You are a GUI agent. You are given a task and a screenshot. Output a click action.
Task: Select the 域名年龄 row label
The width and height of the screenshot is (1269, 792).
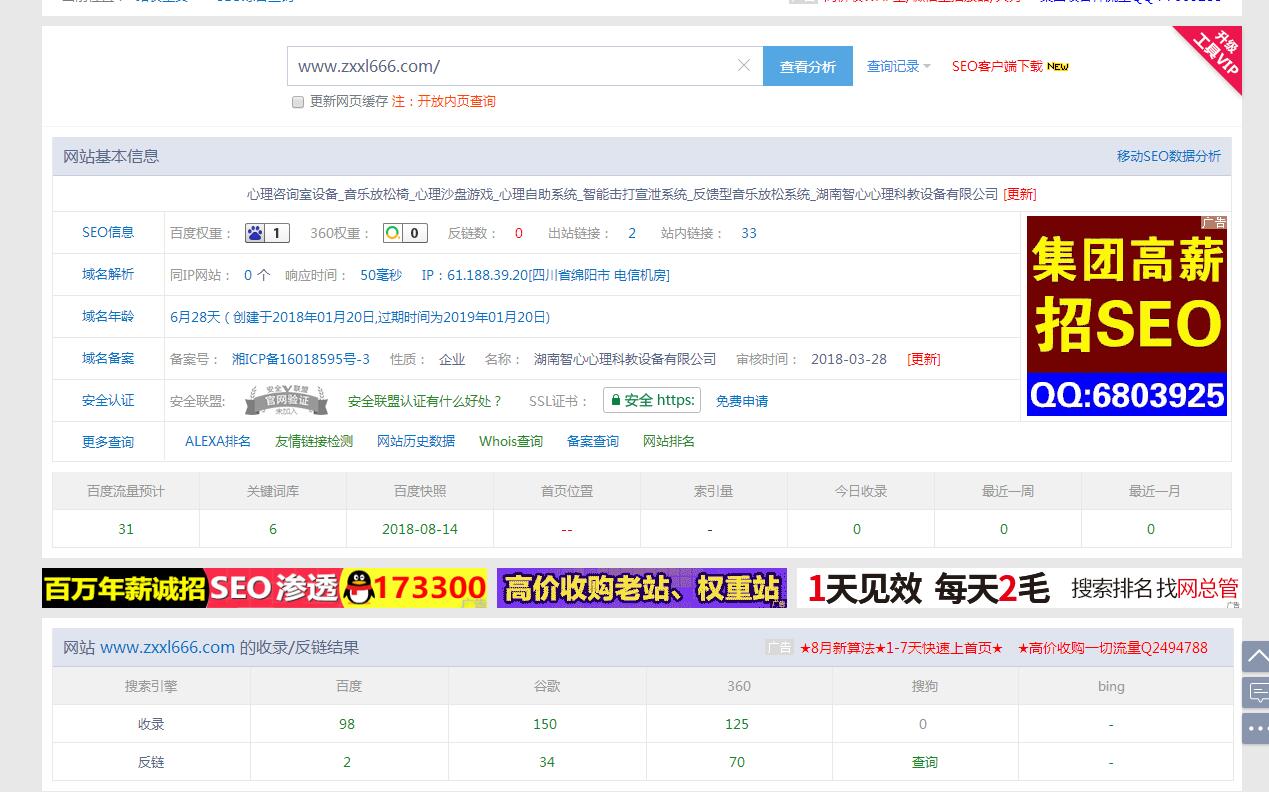click(x=108, y=316)
